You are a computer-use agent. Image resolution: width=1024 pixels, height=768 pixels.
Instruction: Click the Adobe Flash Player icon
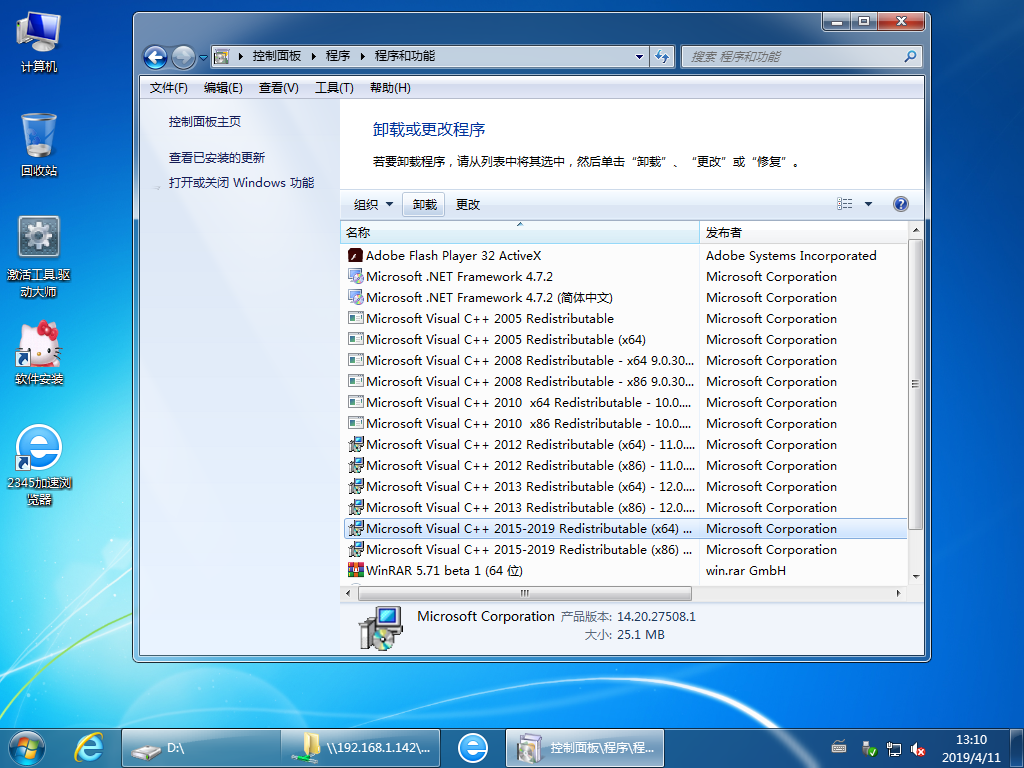tap(355, 255)
